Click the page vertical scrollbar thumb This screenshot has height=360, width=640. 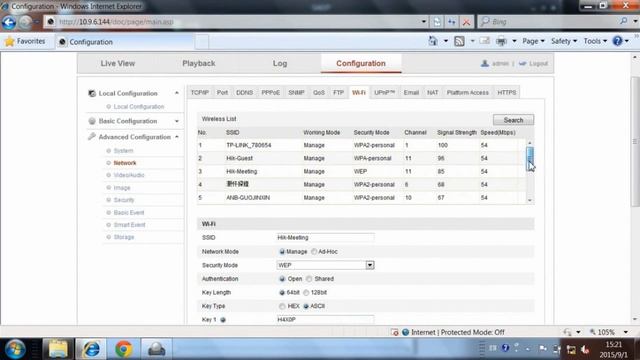click(635, 141)
